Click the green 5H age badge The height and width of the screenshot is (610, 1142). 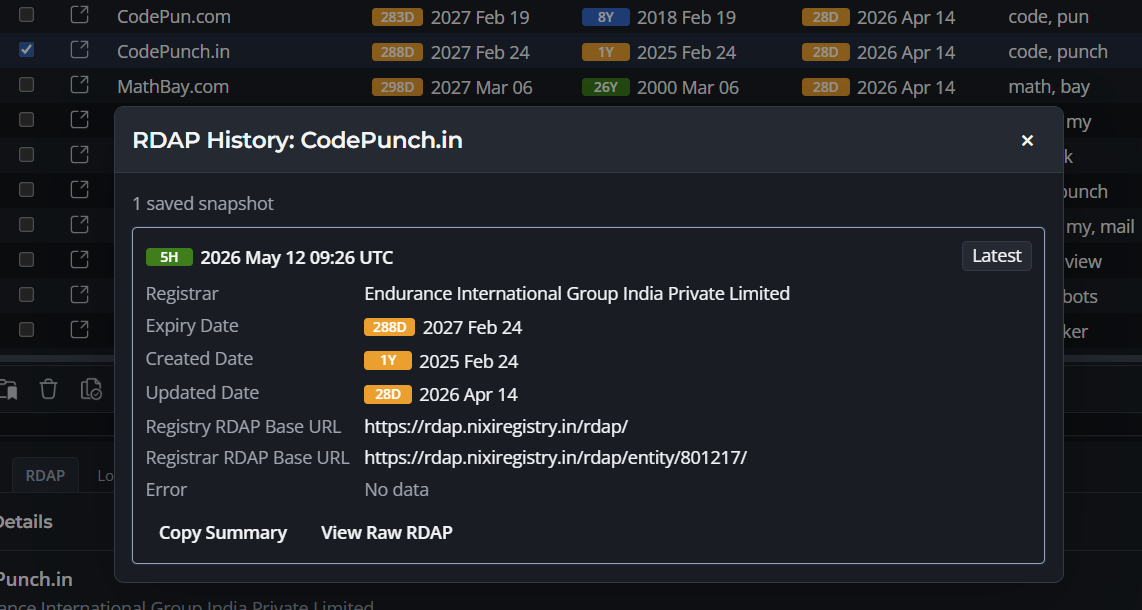click(x=169, y=257)
